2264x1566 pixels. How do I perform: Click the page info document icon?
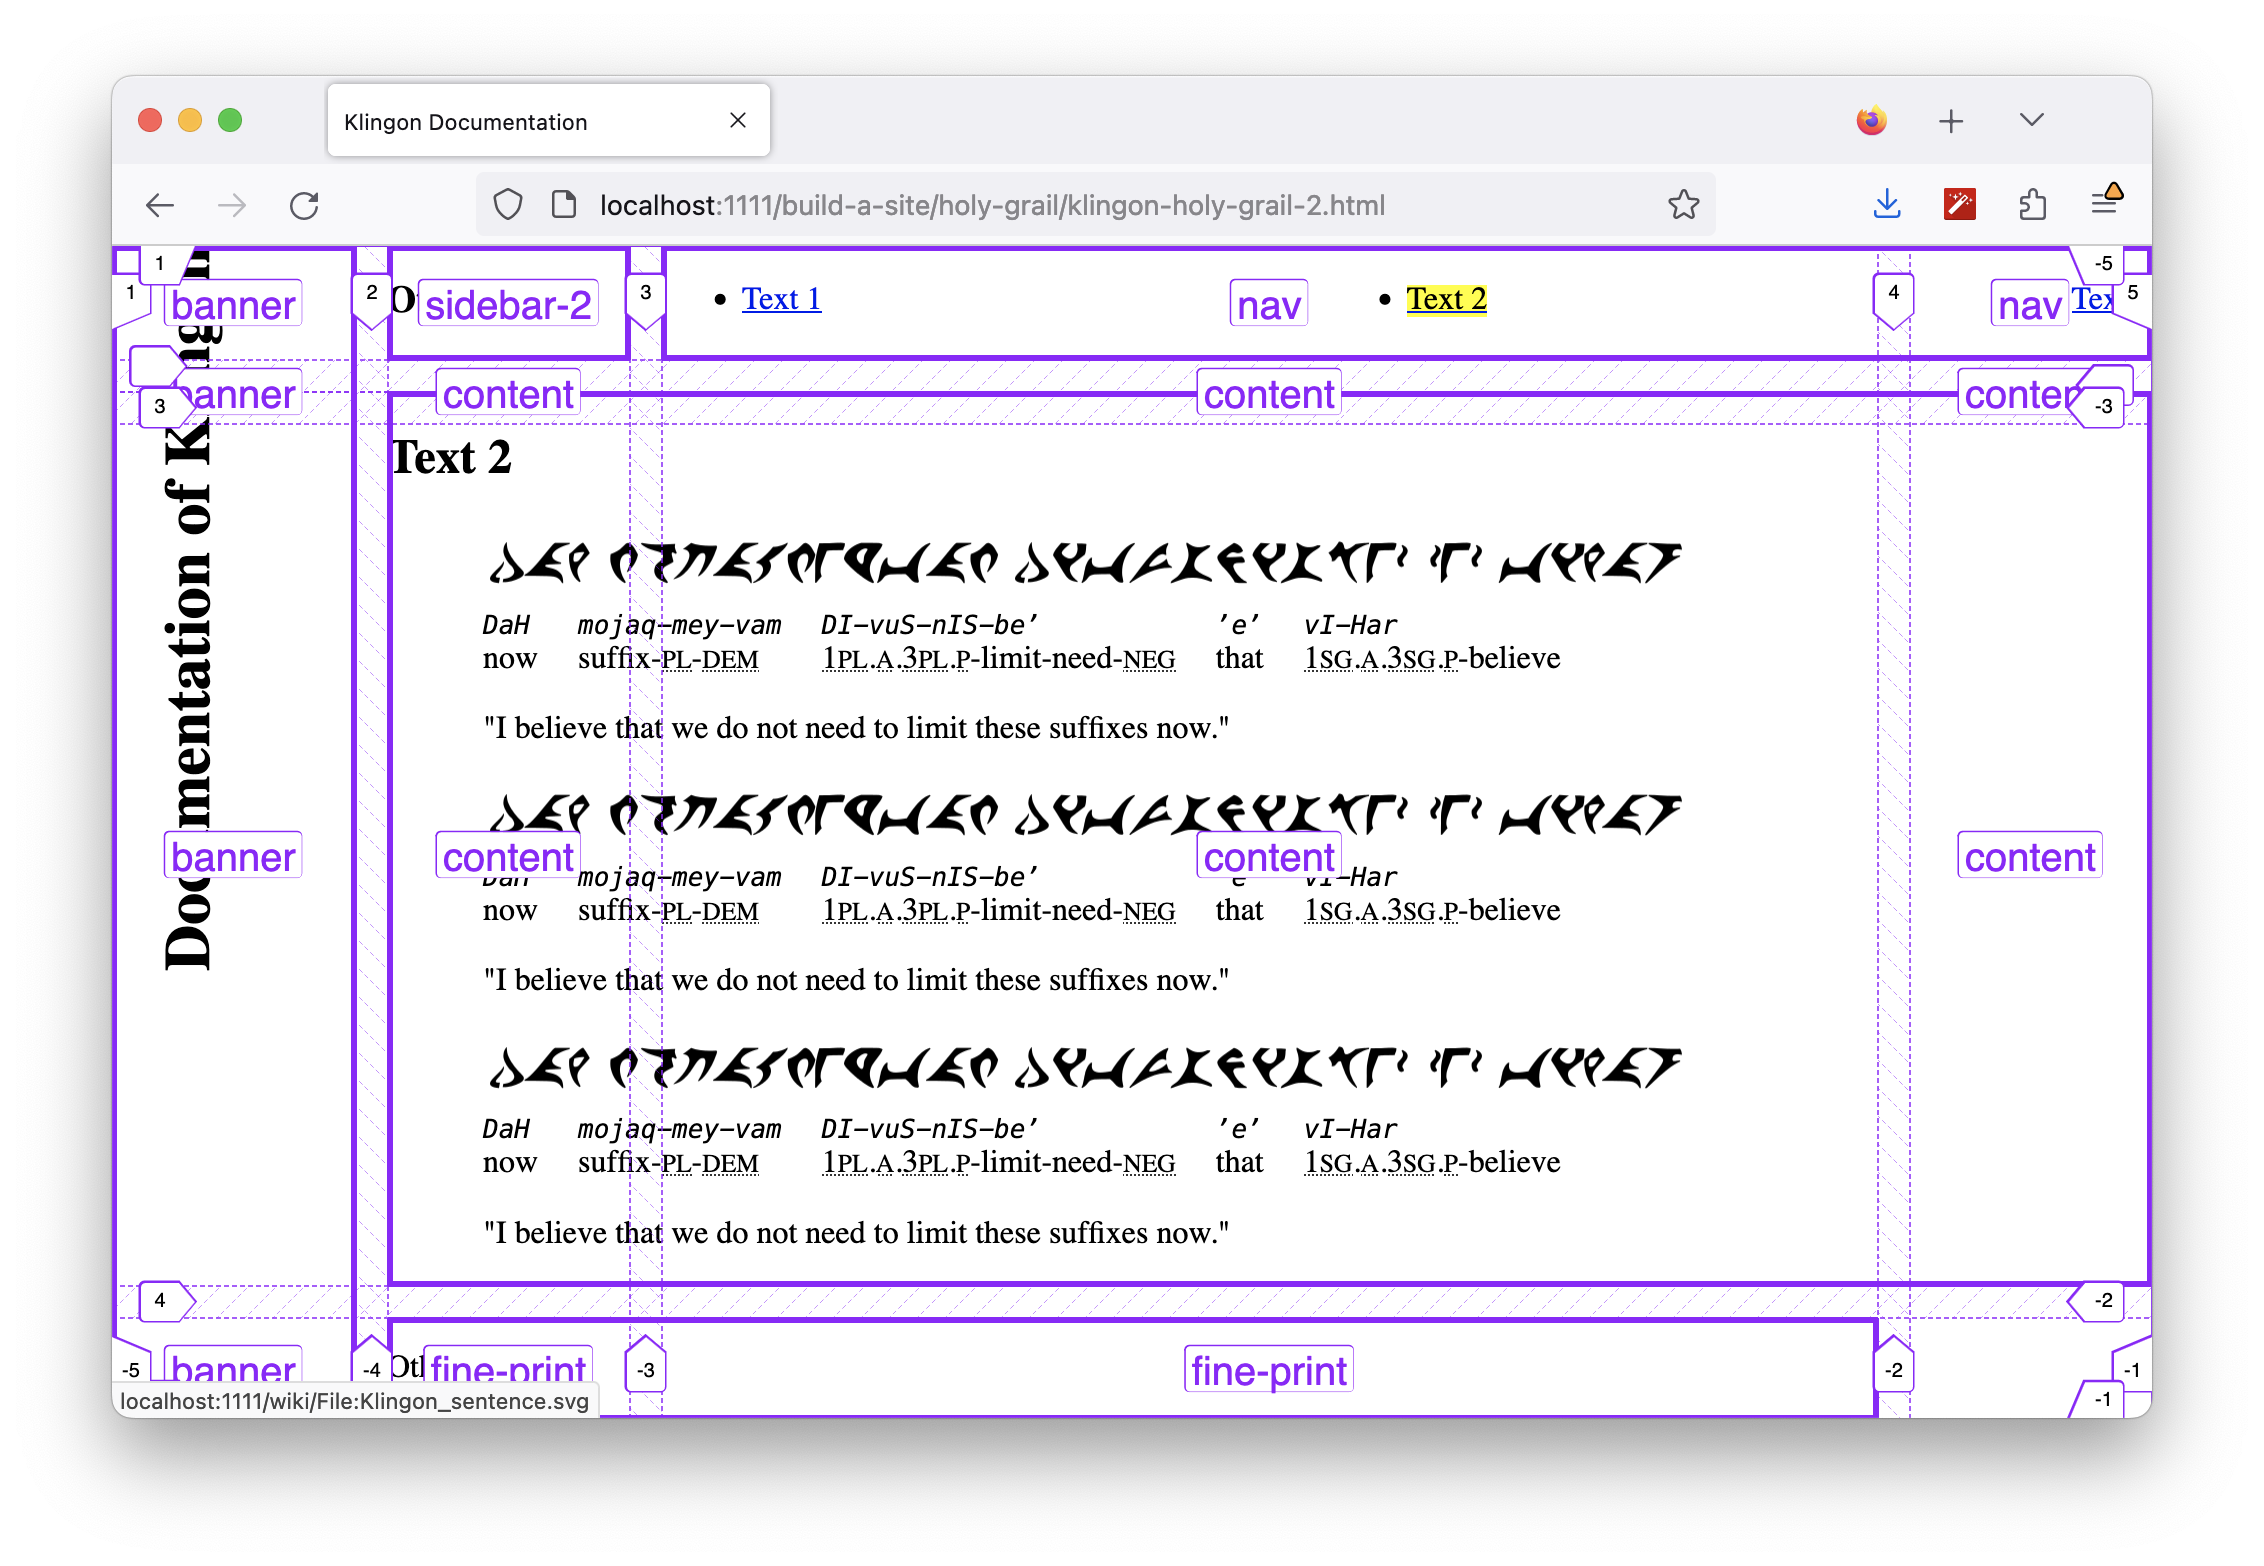[x=564, y=205]
